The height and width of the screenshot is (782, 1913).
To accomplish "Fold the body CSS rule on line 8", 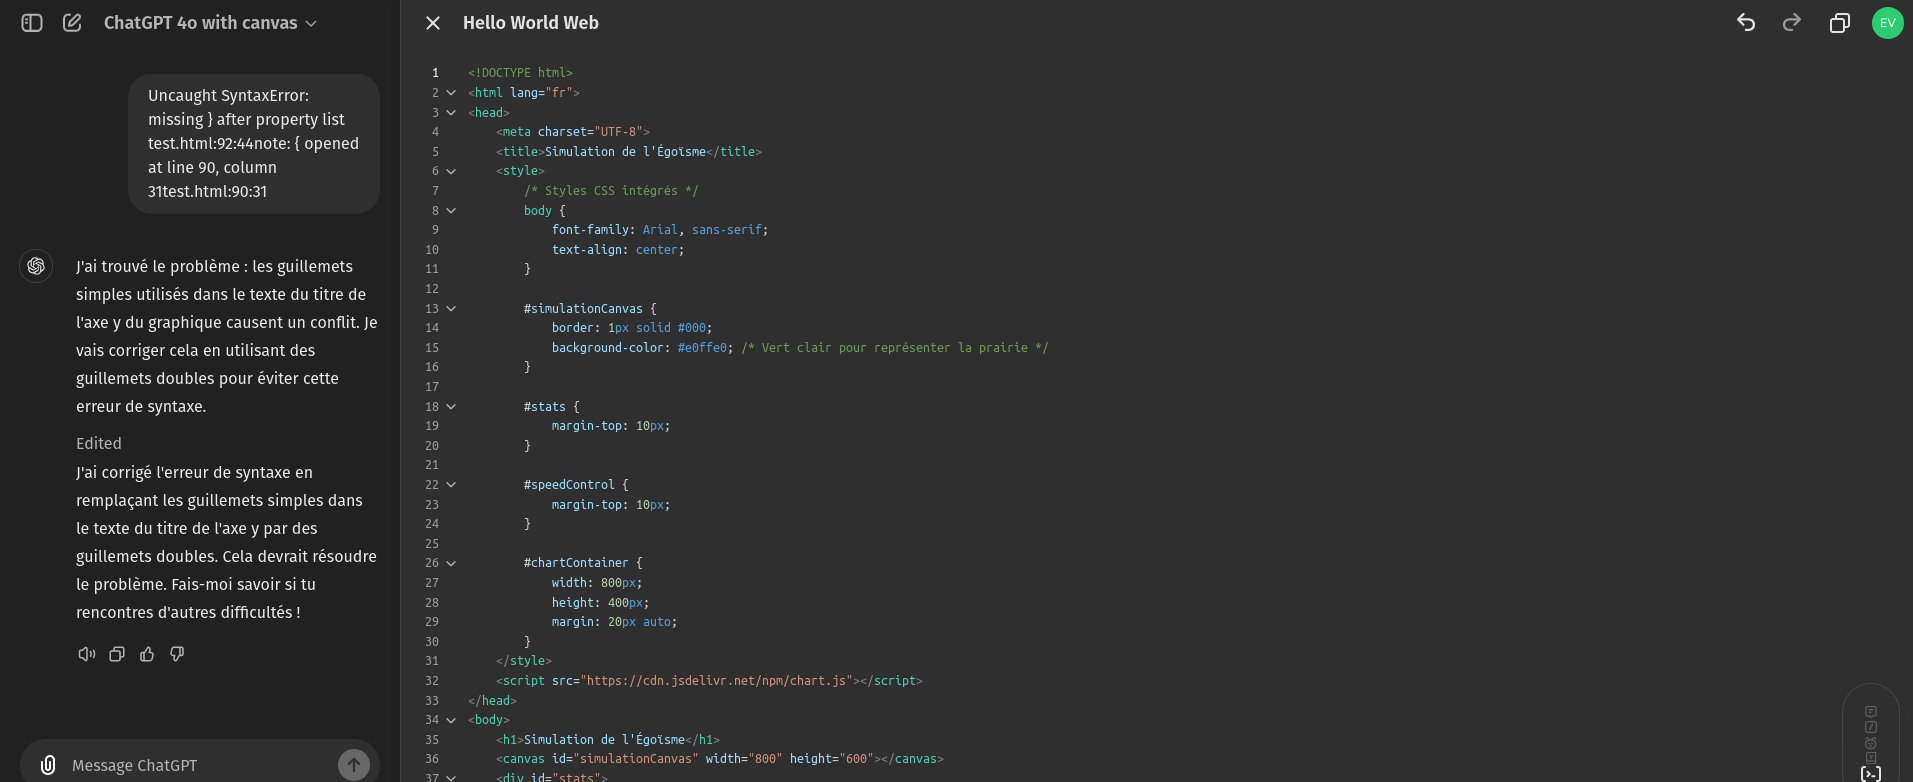I will tap(451, 211).
